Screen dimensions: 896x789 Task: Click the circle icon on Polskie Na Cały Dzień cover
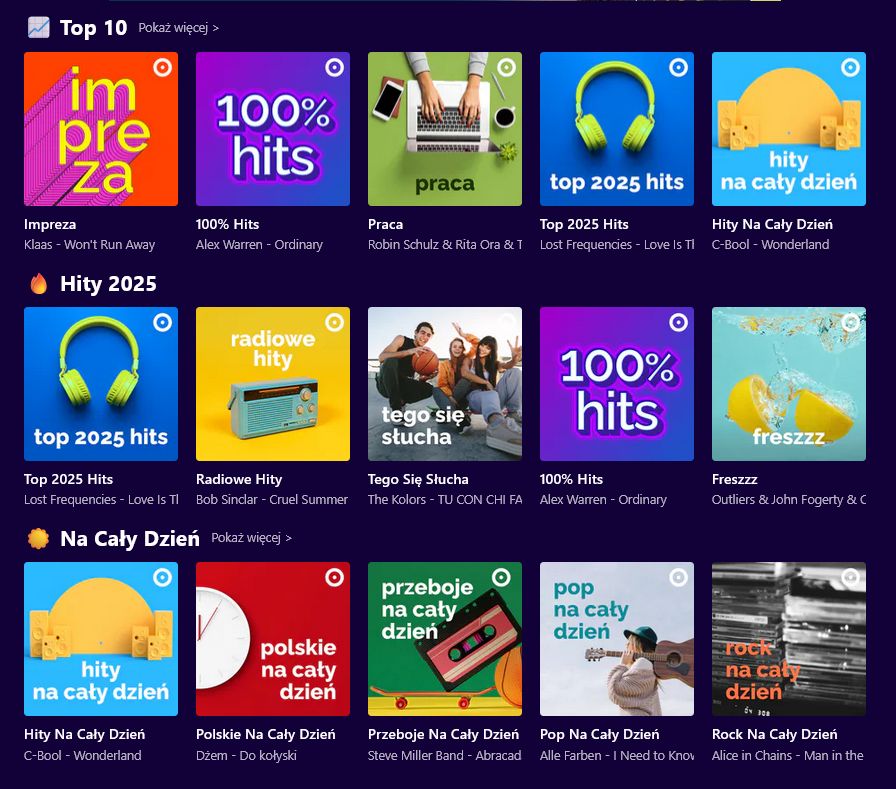[335, 577]
